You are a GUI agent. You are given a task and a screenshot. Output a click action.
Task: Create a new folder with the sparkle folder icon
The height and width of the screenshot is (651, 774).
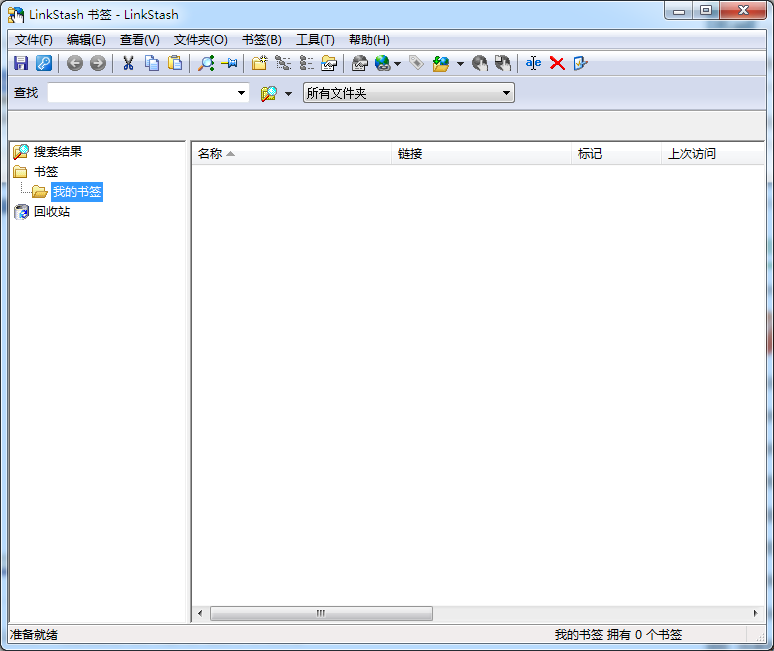pos(260,63)
